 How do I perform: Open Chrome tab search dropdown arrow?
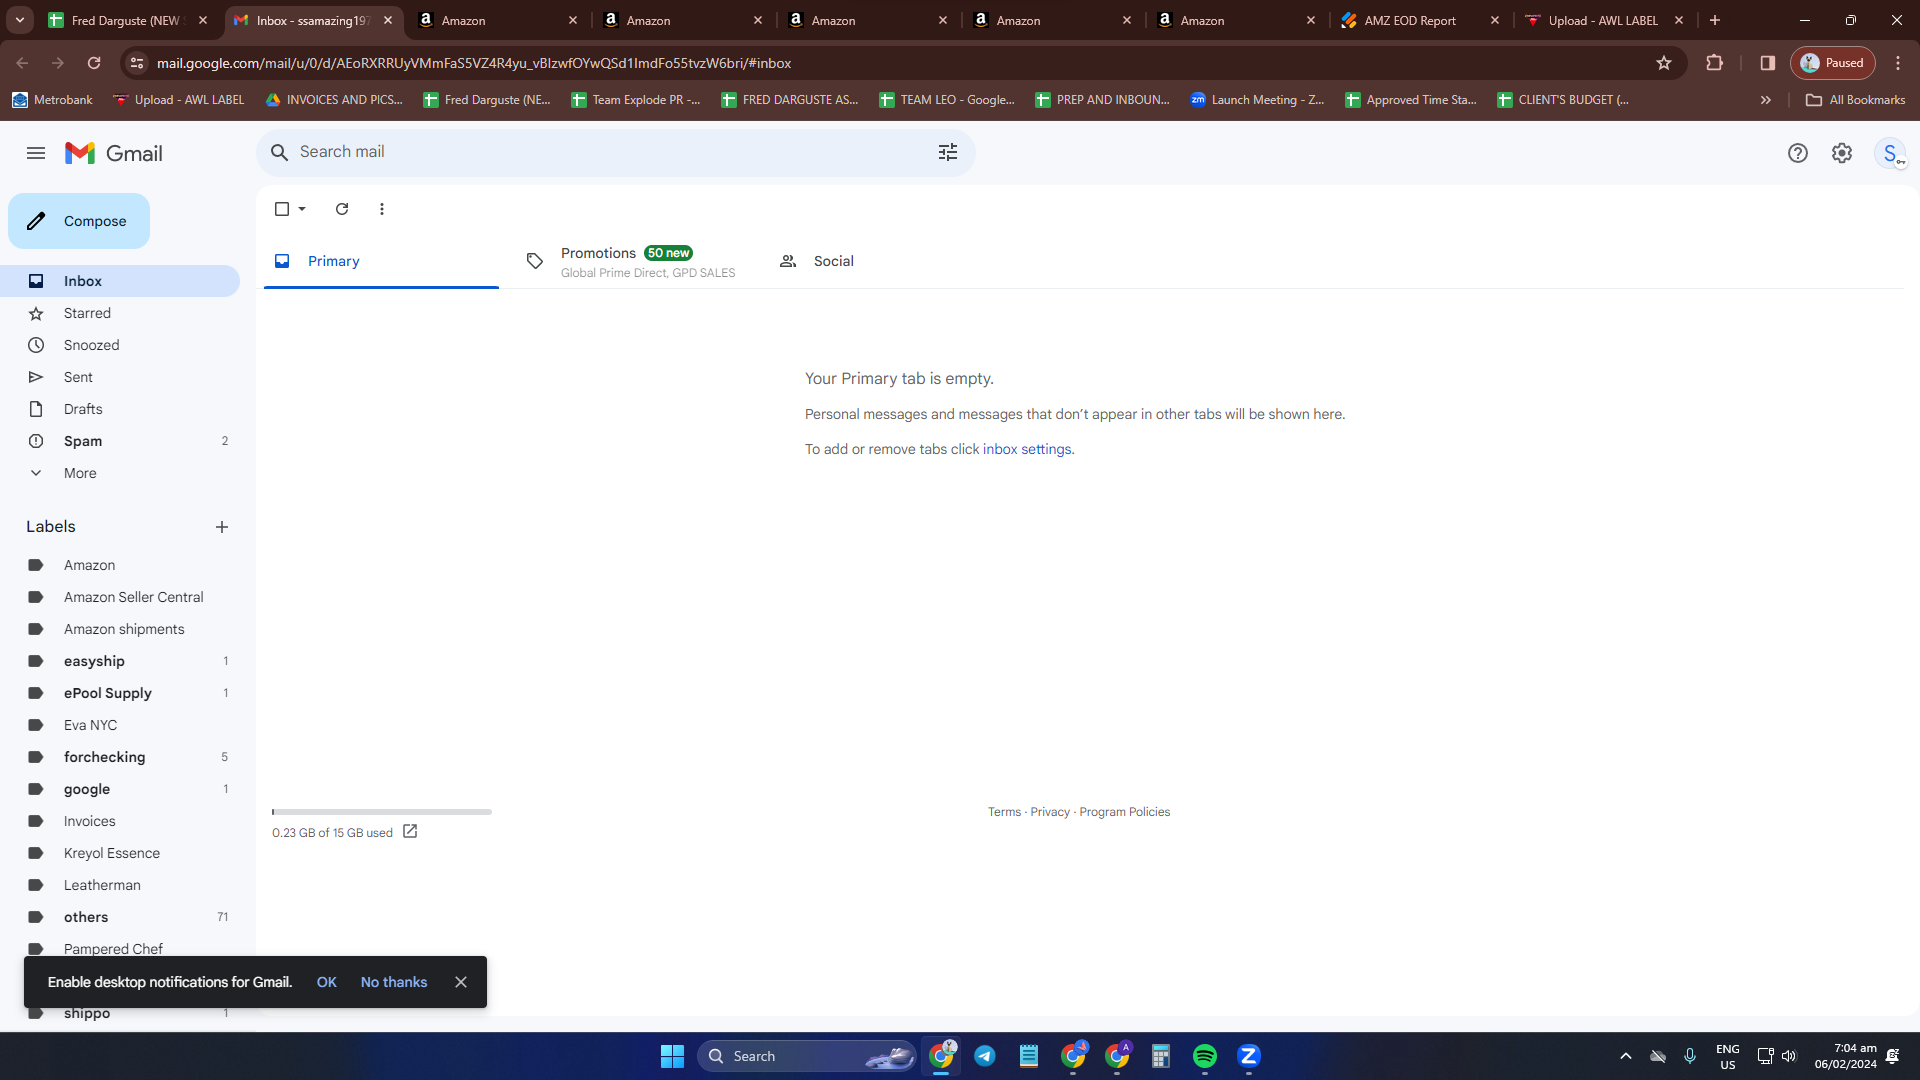pos(20,20)
